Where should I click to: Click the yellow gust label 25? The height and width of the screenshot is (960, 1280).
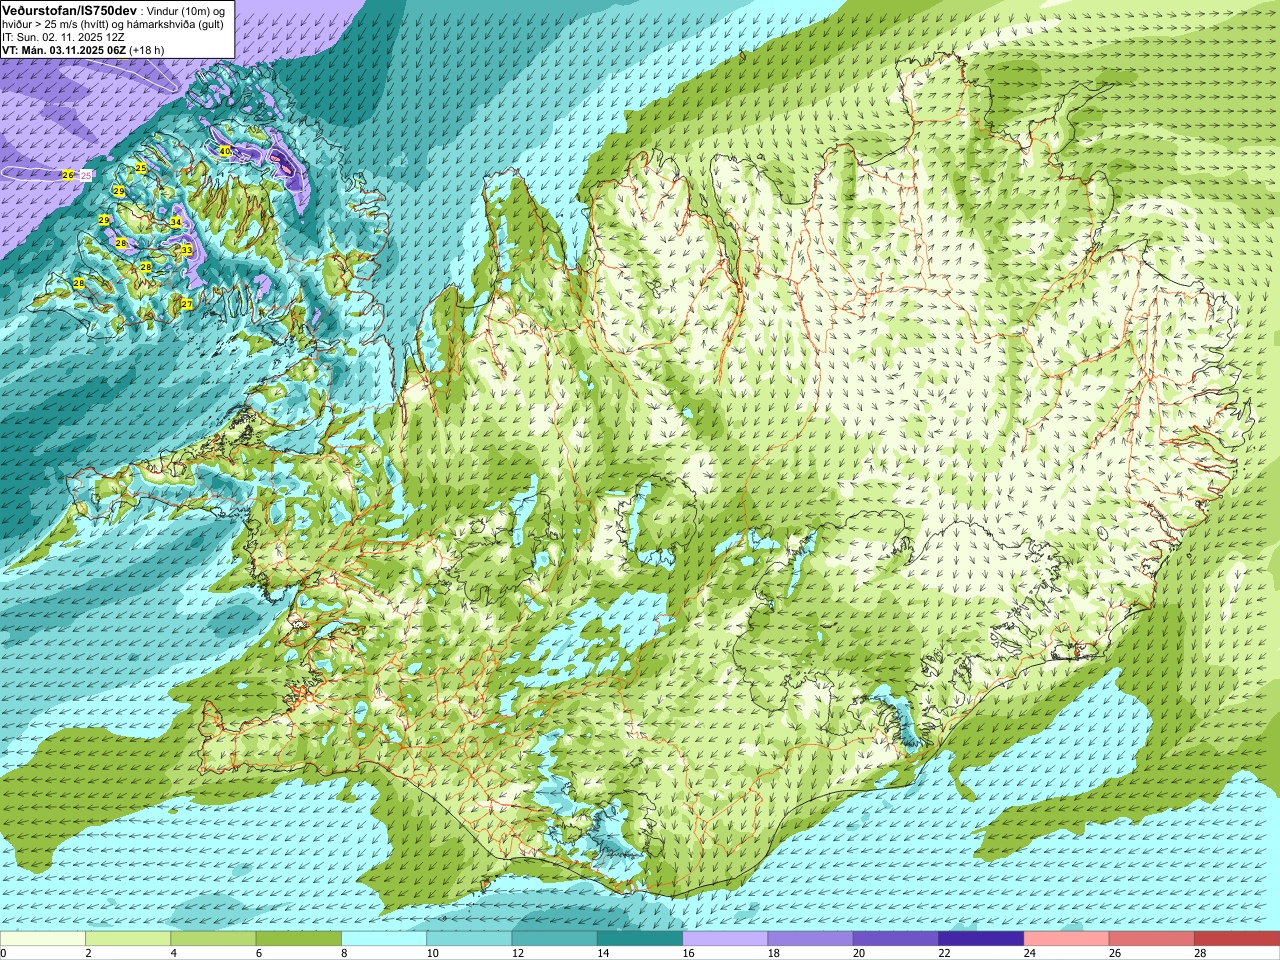tap(141, 168)
